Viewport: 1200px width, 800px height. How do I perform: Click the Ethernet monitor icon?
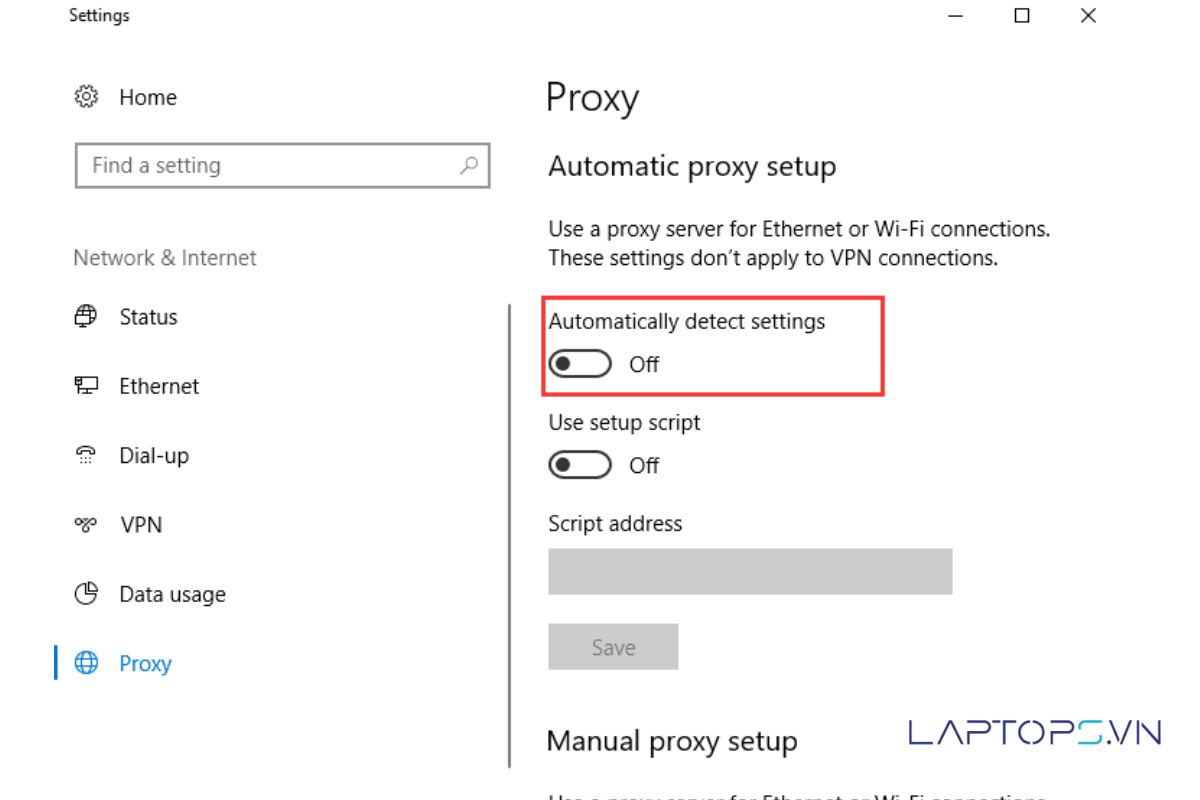click(x=85, y=386)
